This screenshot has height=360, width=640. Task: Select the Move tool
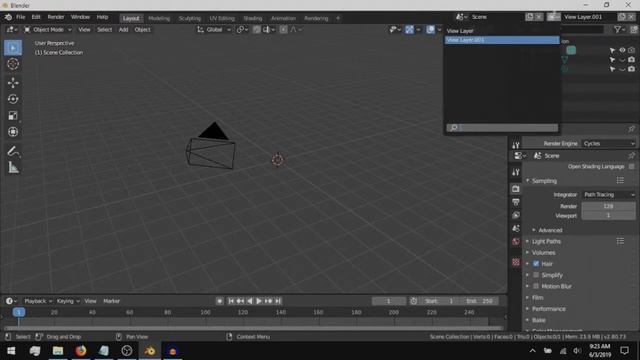(x=13, y=83)
